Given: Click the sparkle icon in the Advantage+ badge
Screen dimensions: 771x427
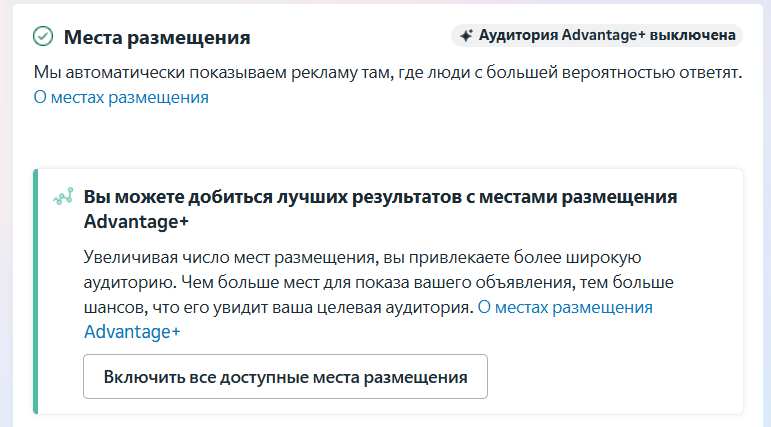Looking at the screenshot, I should (x=466, y=35).
